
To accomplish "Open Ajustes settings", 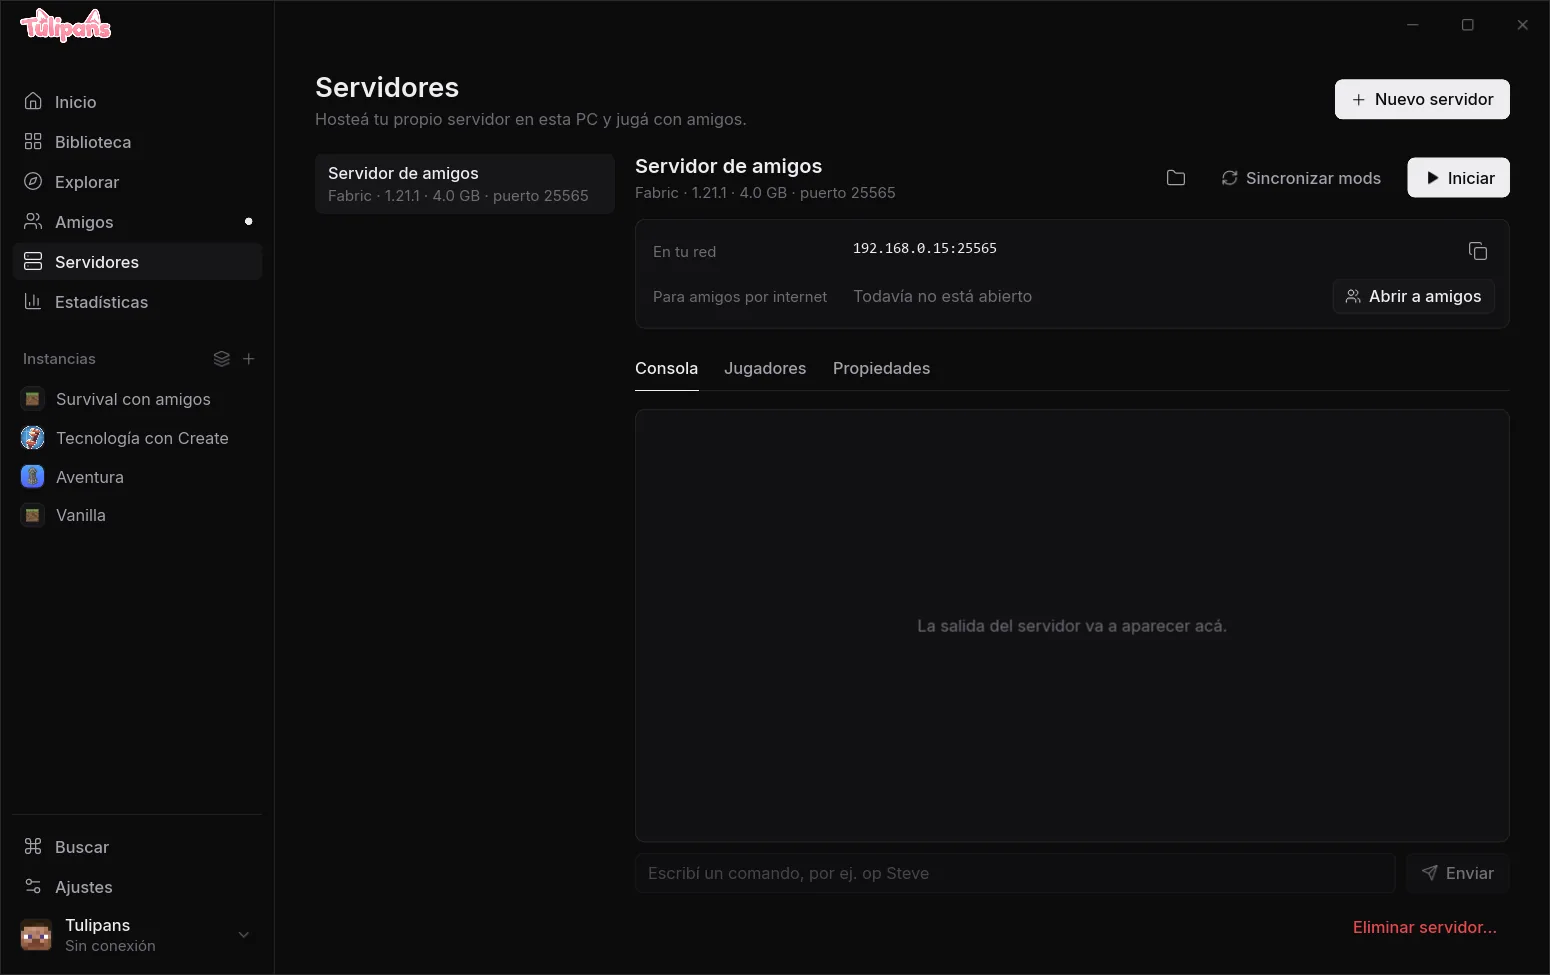I will pyautogui.click(x=137, y=887).
